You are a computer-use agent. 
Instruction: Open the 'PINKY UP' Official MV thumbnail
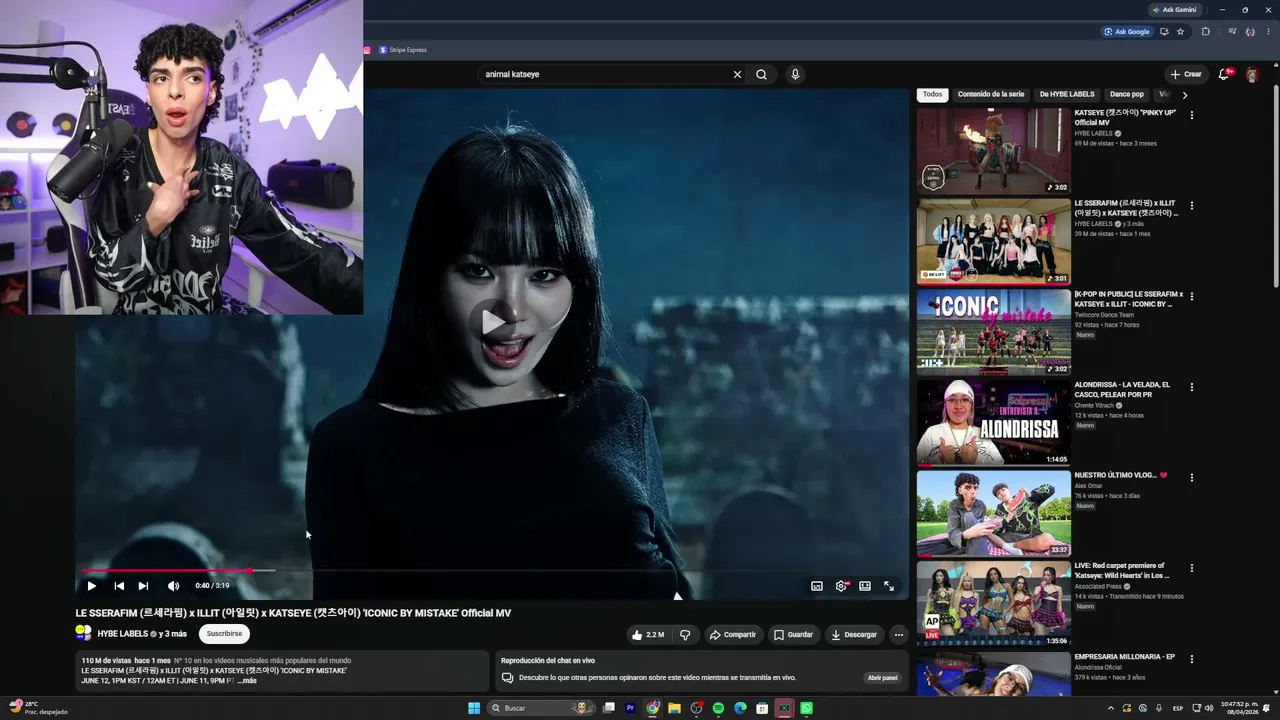993,150
